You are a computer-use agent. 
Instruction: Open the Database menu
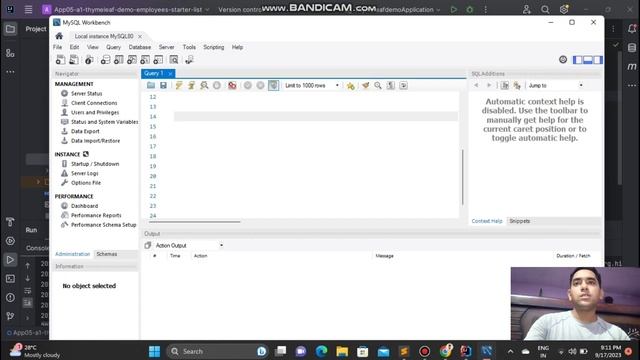(140, 47)
